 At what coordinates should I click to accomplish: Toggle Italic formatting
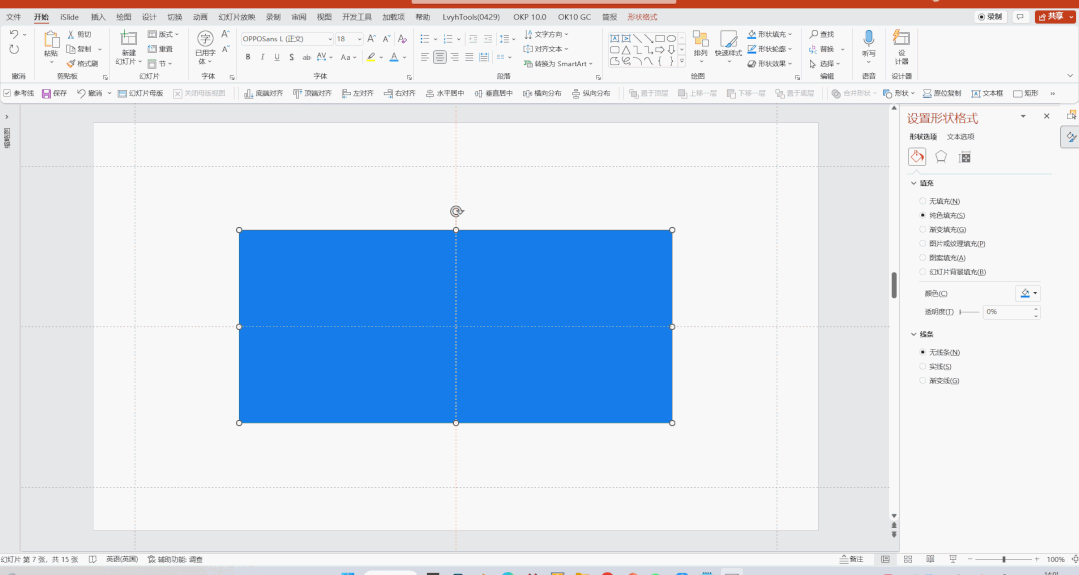point(262,58)
